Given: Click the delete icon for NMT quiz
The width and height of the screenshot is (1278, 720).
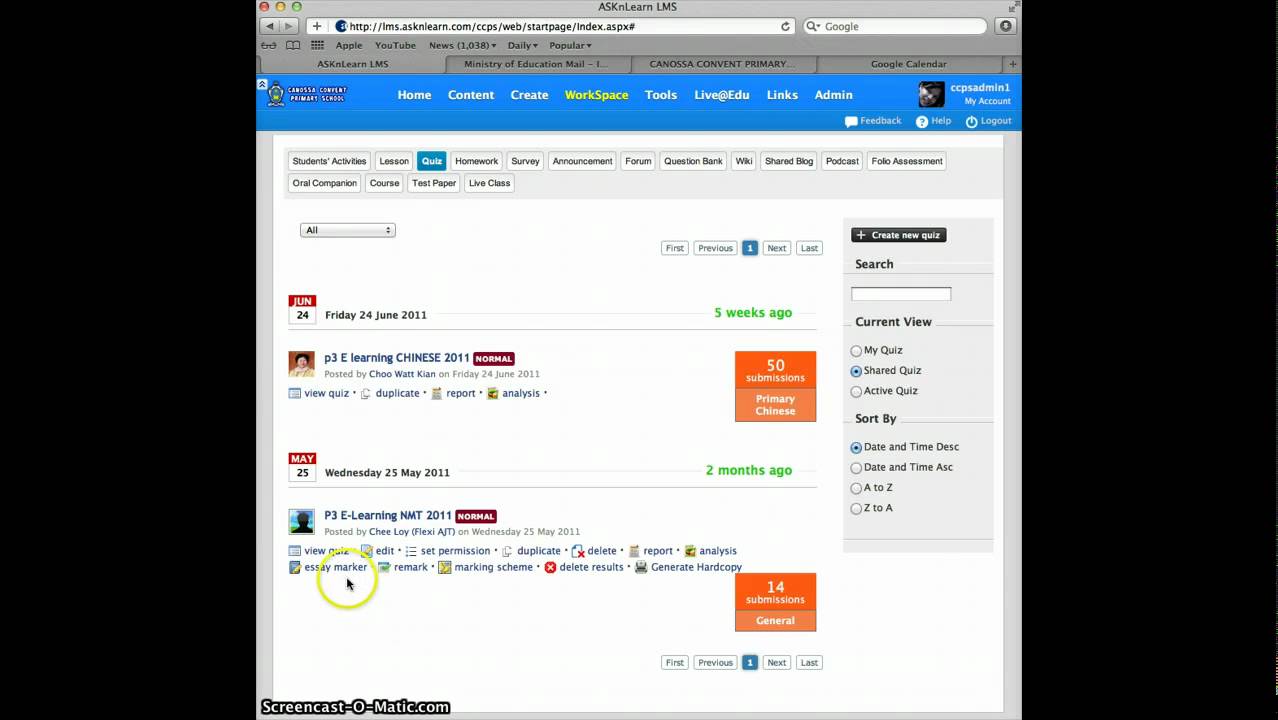Looking at the screenshot, I should tap(578, 551).
